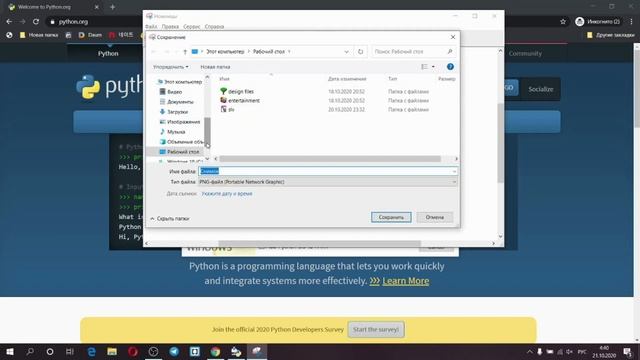Go up one folder level arrow
This screenshot has width=640, height=360.
tap(185, 52)
